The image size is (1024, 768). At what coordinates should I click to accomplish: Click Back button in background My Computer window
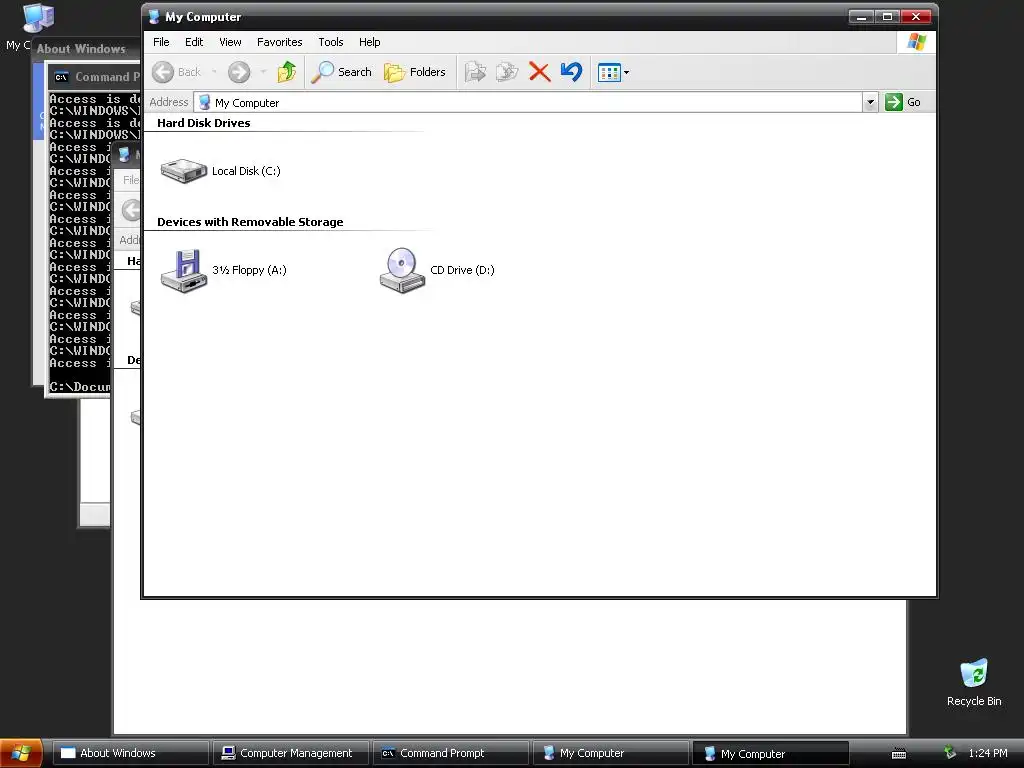131,210
